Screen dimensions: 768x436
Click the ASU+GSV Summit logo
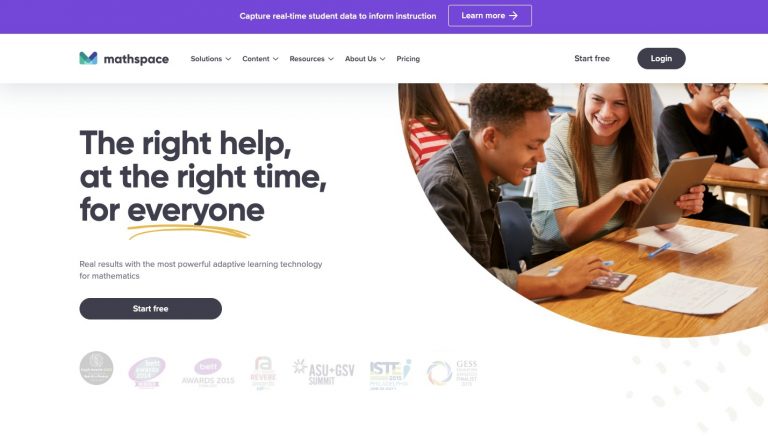coord(323,372)
